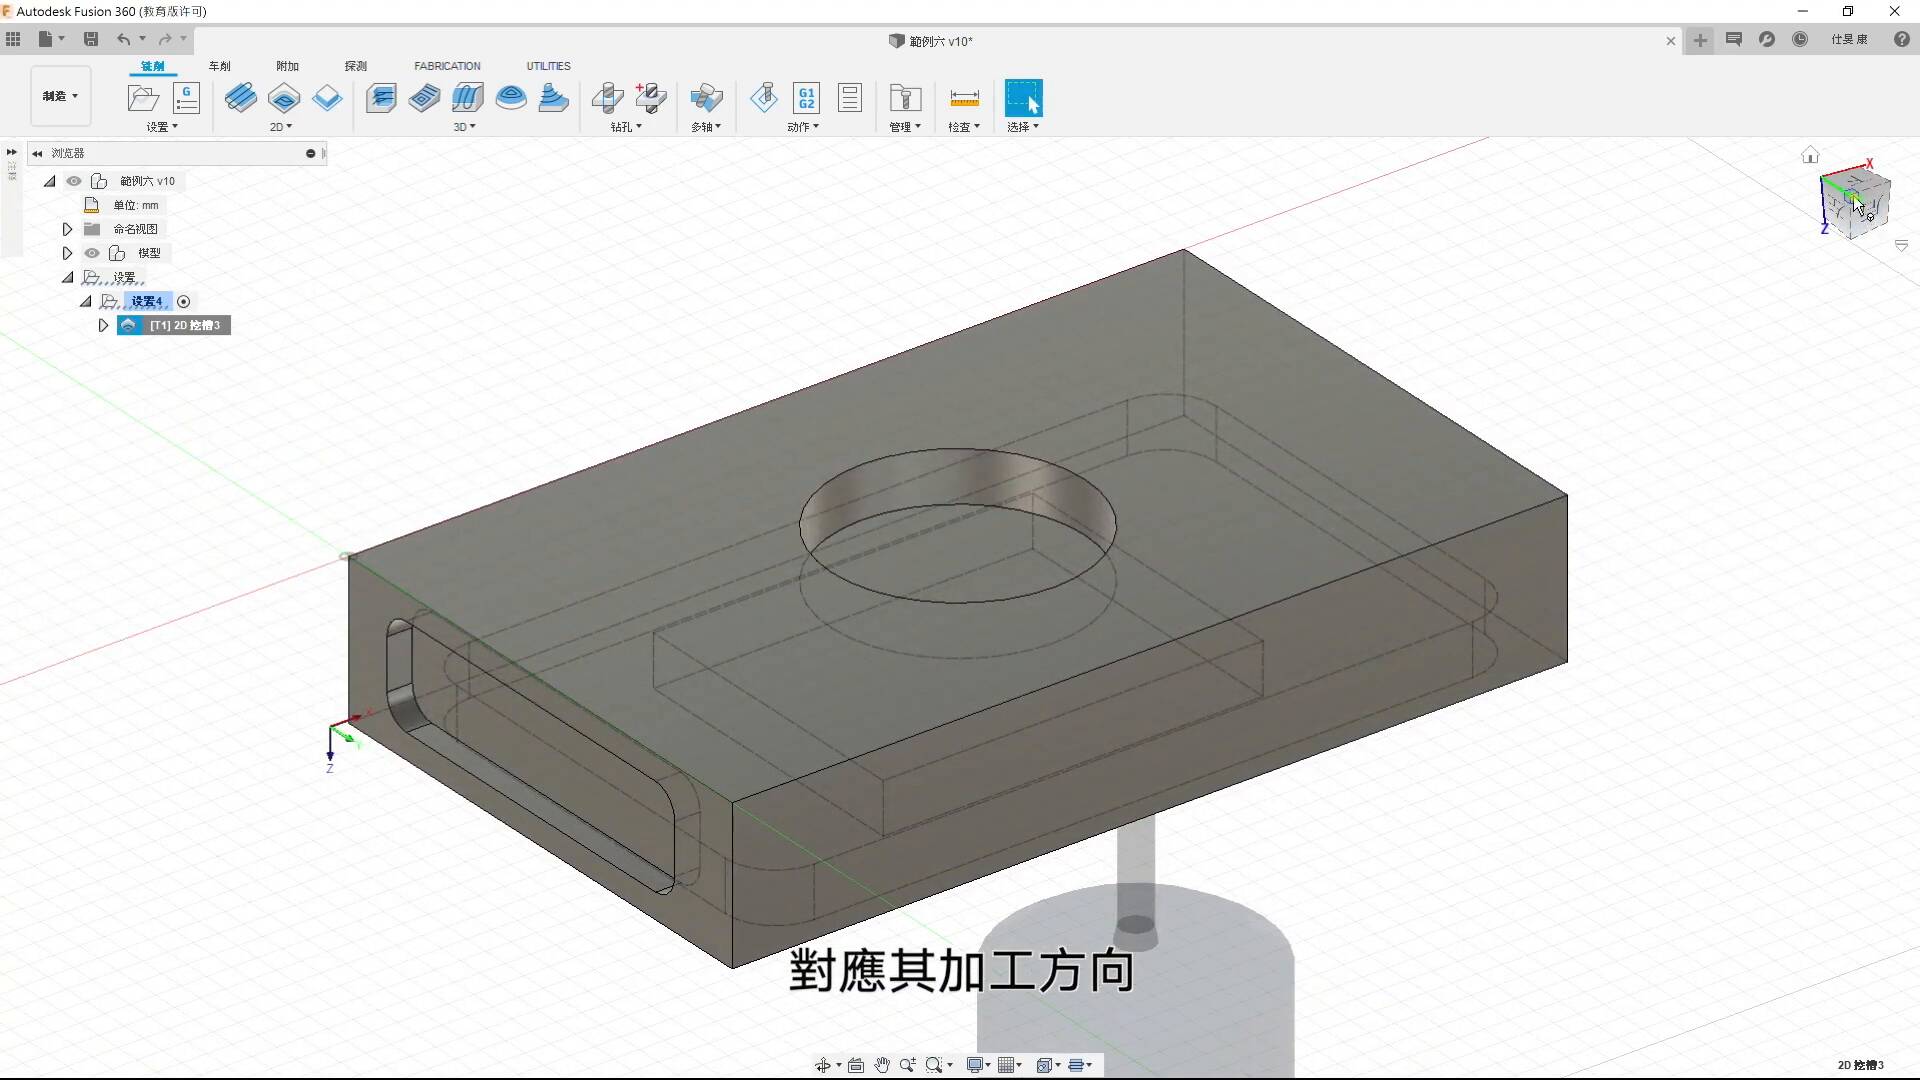Open the display settings monitor dropdown

(x=978, y=1065)
